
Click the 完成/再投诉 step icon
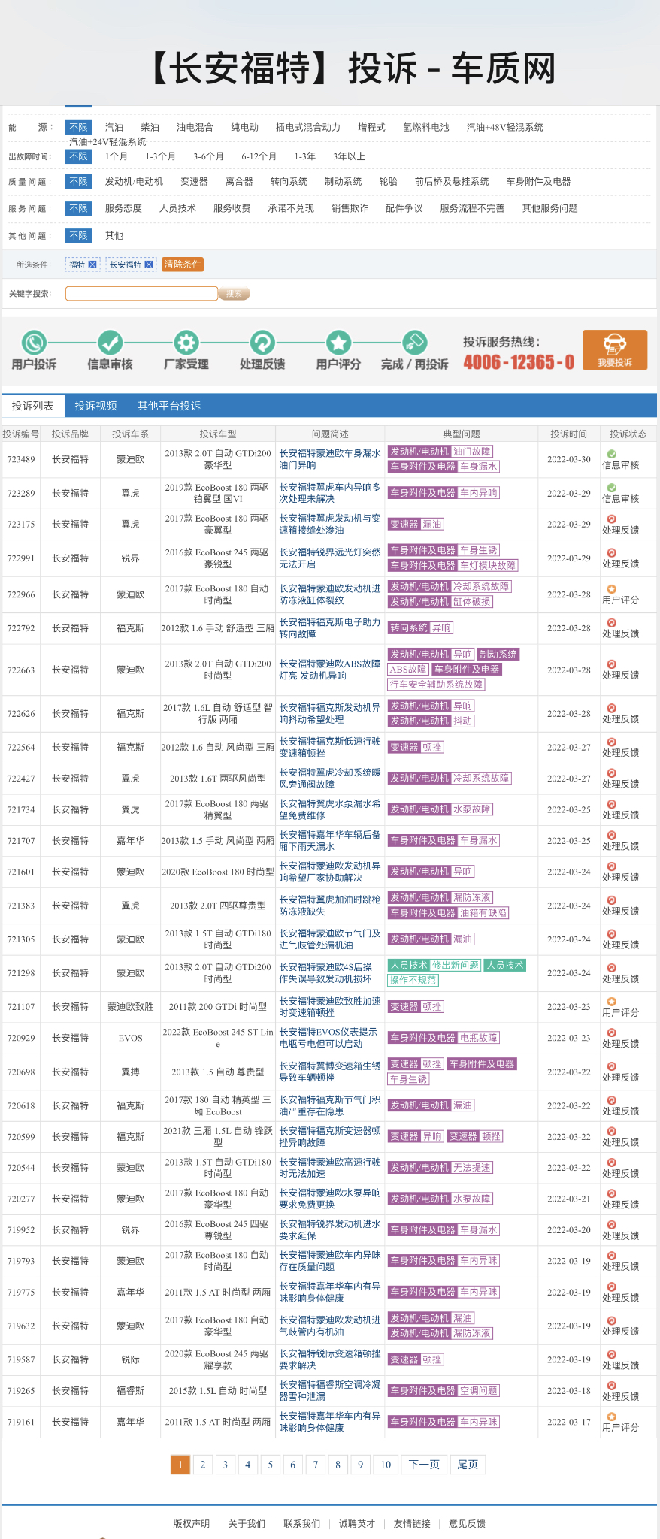tap(415, 342)
